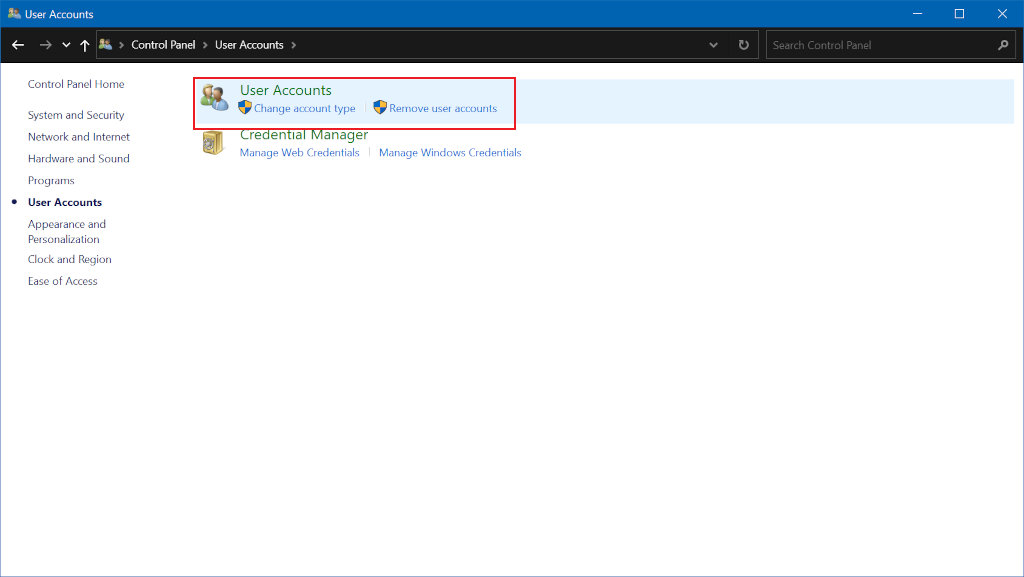
Task: Open the address bar history dropdown
Action: [x=713, y=45]
